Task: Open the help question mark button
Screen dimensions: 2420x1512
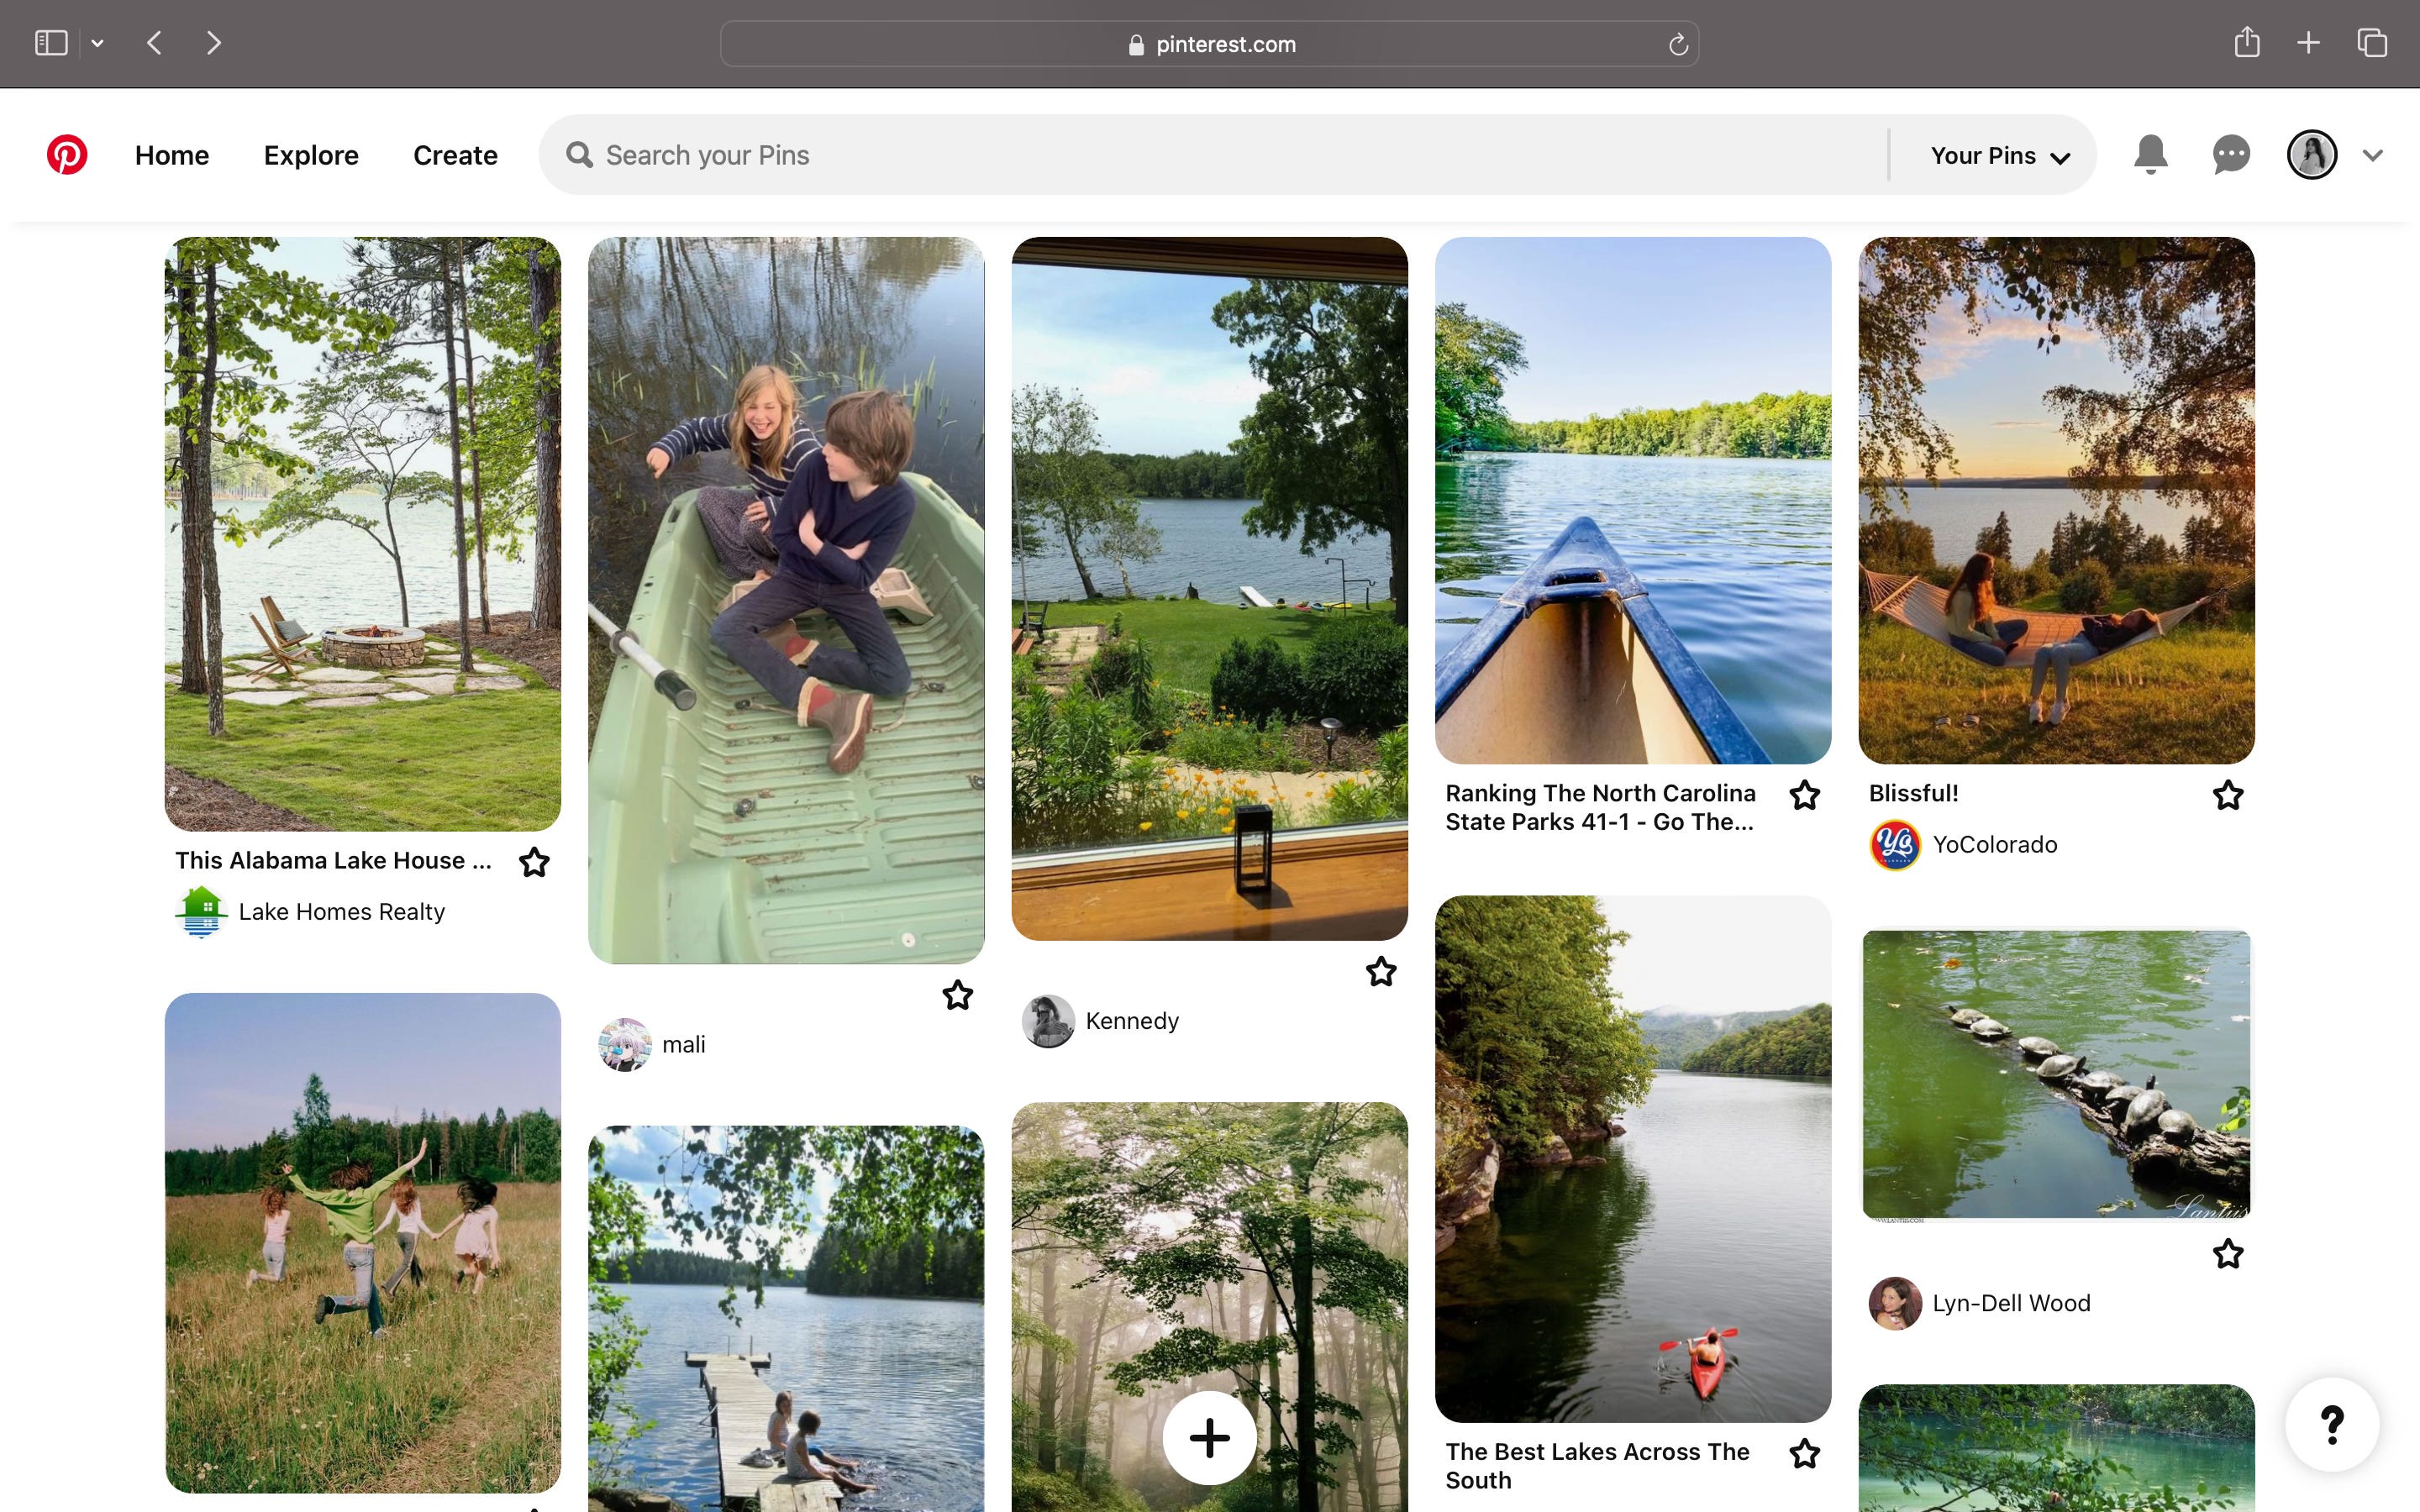Action: [x=2332, y=1425]
